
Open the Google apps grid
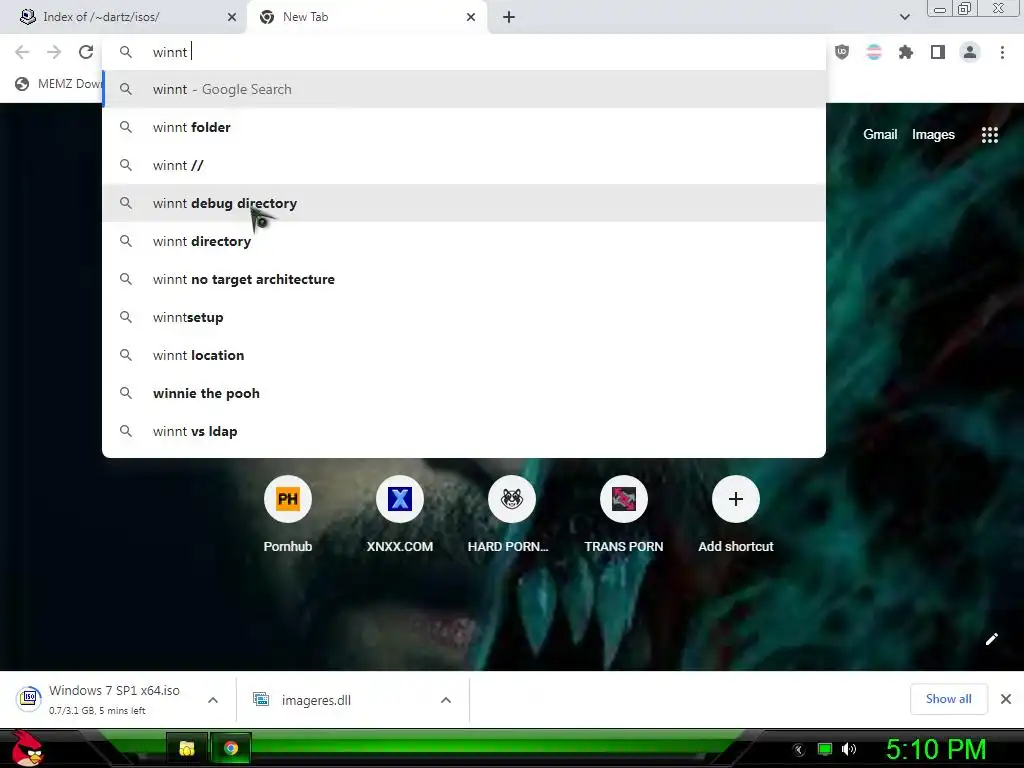point(990,135)
